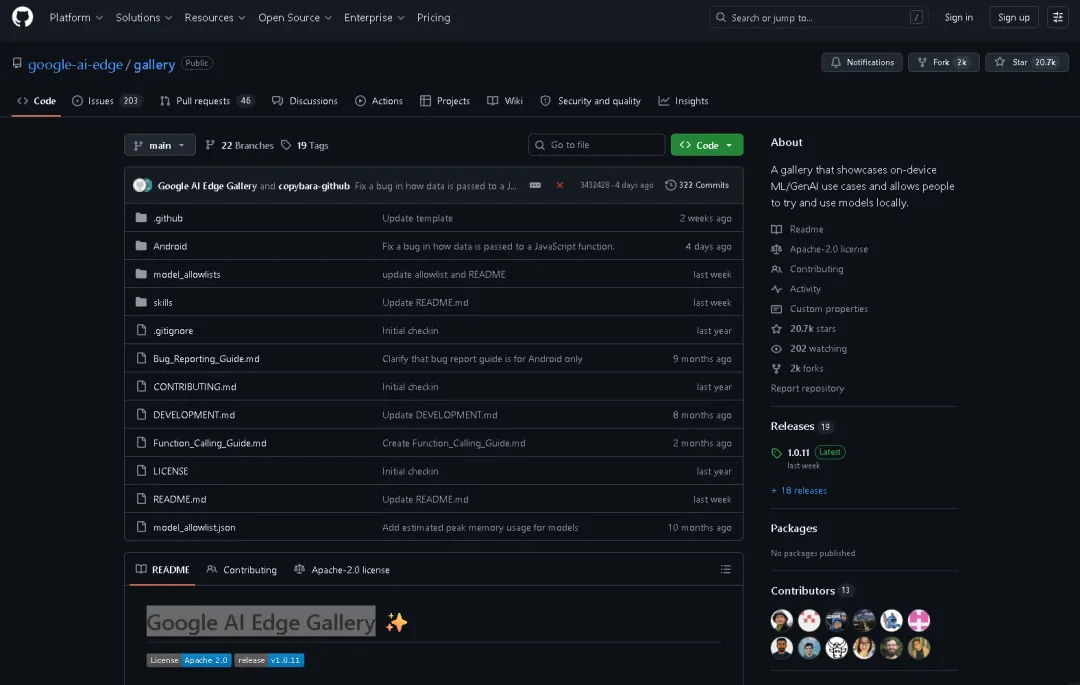Select the Code tab

point(37,101)
